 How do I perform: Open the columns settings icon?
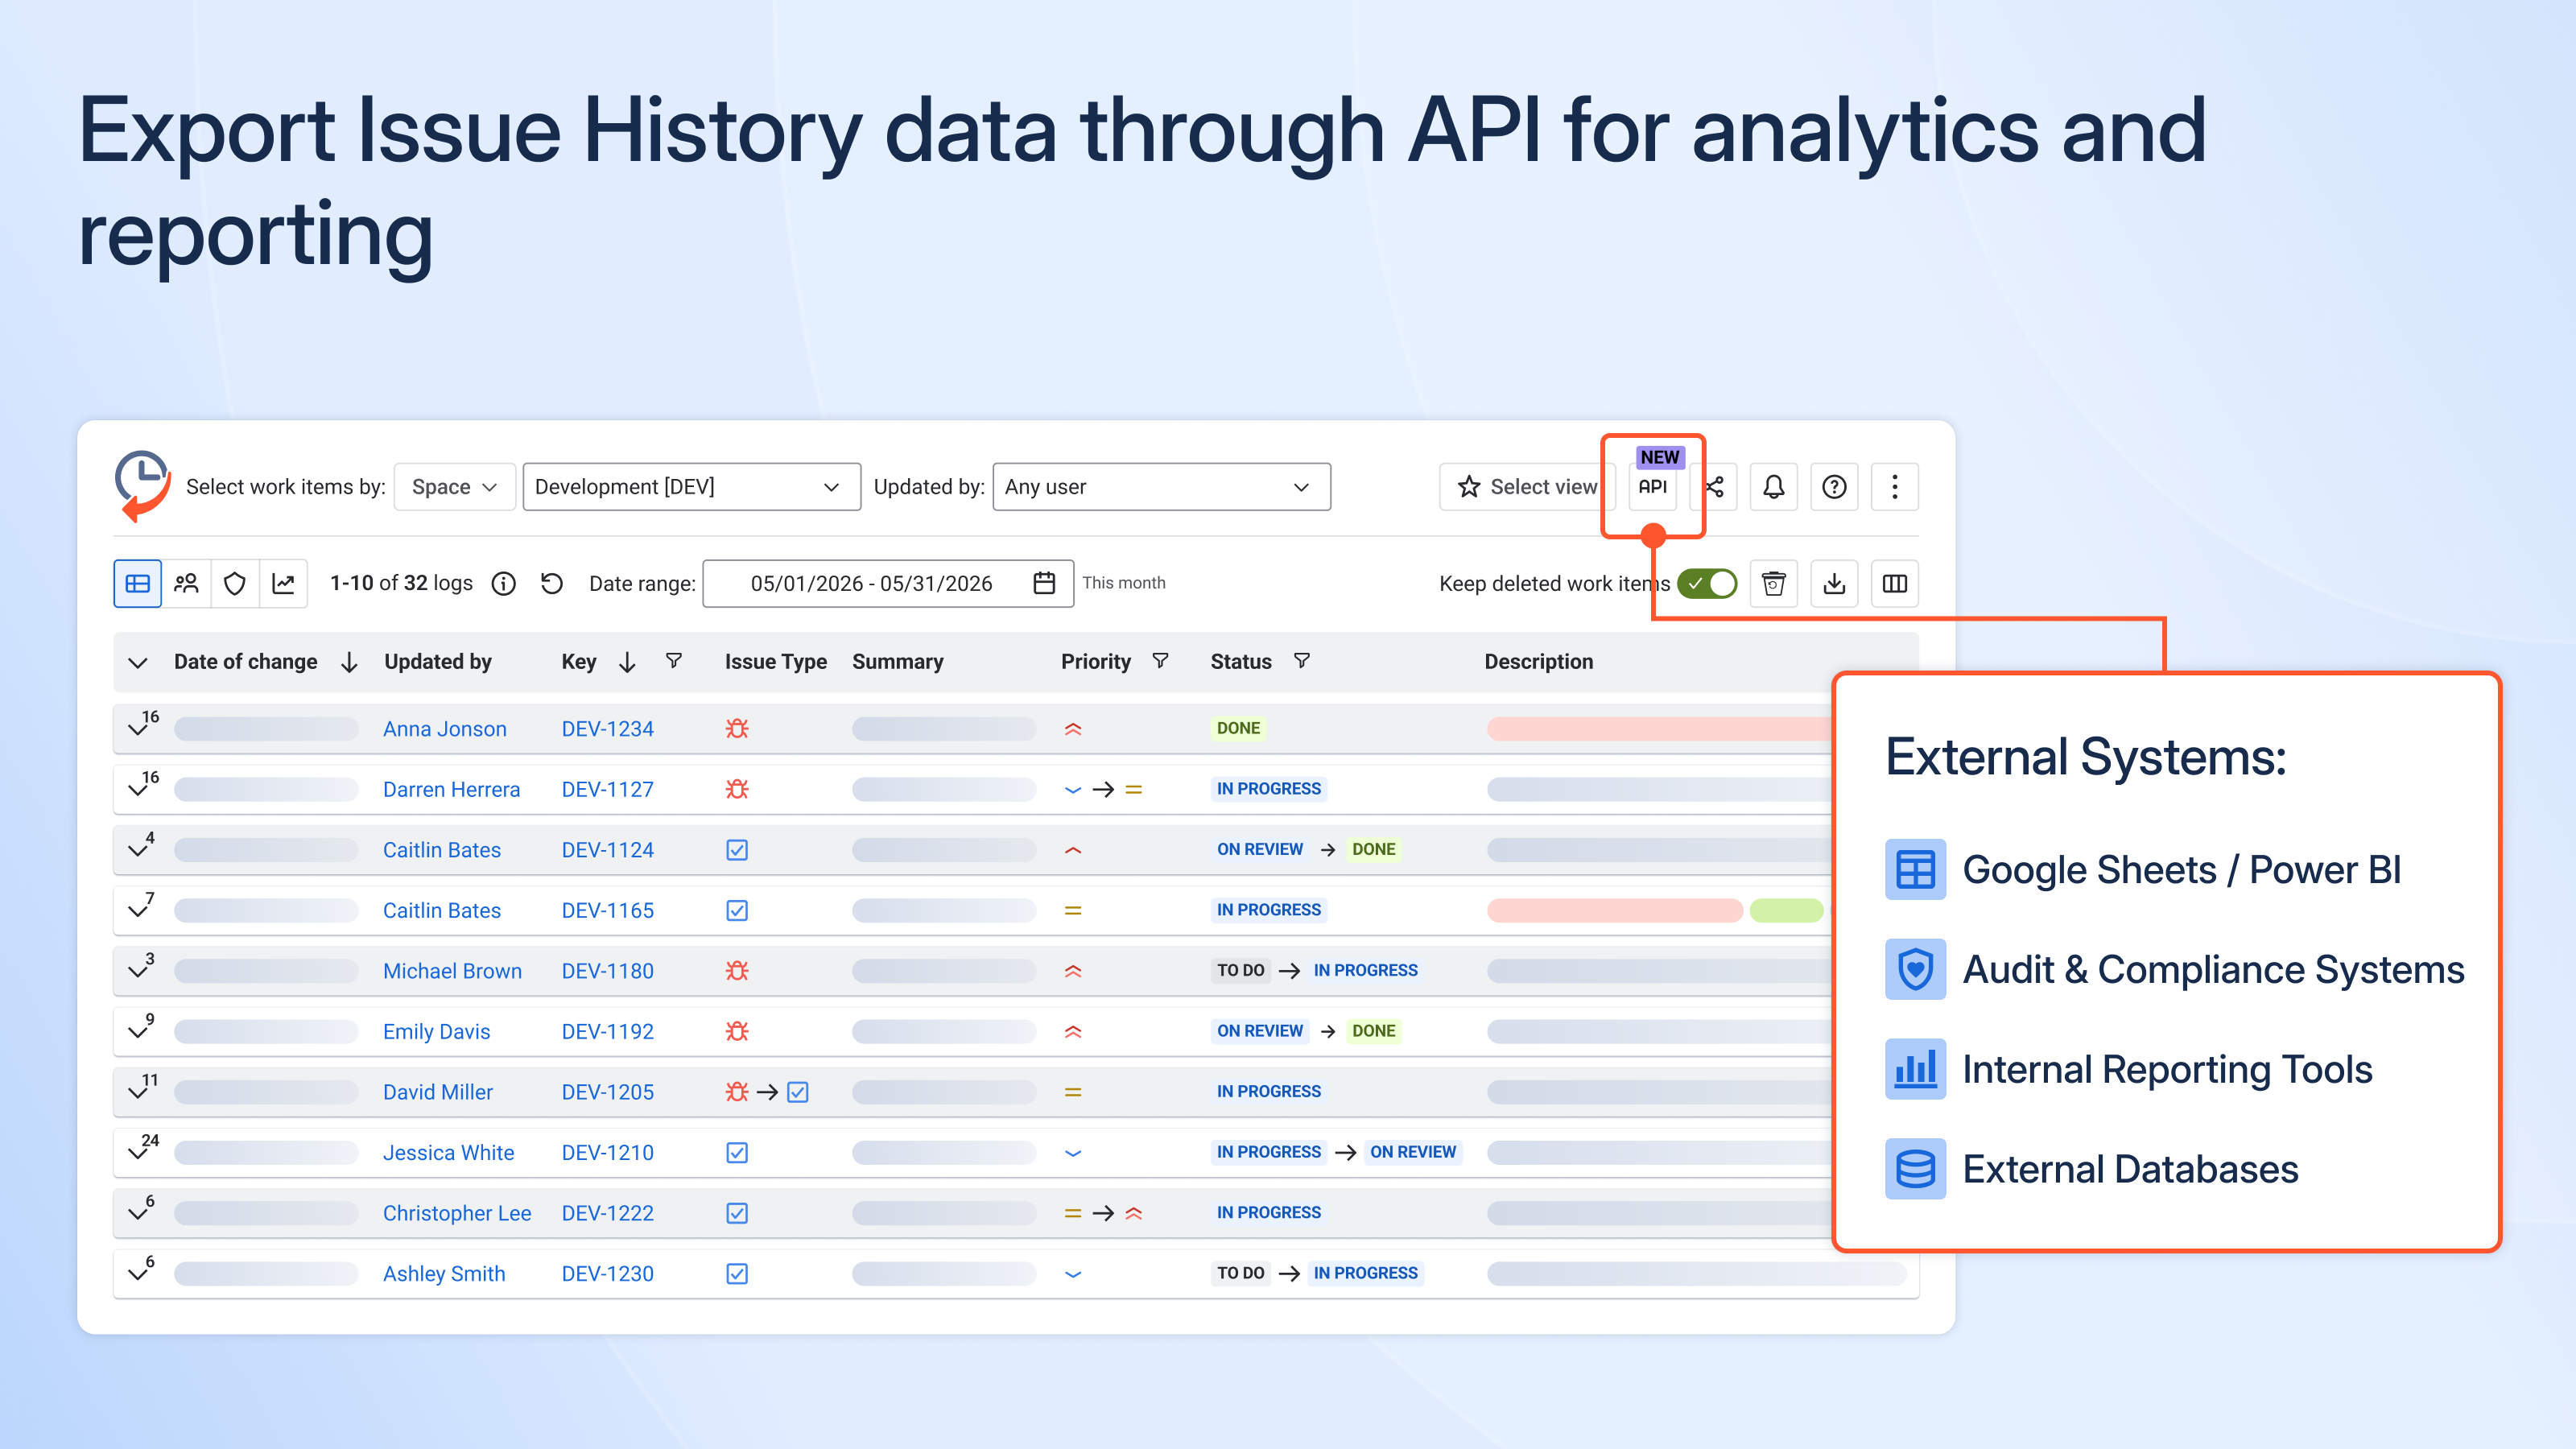[x=1895, y=583]
